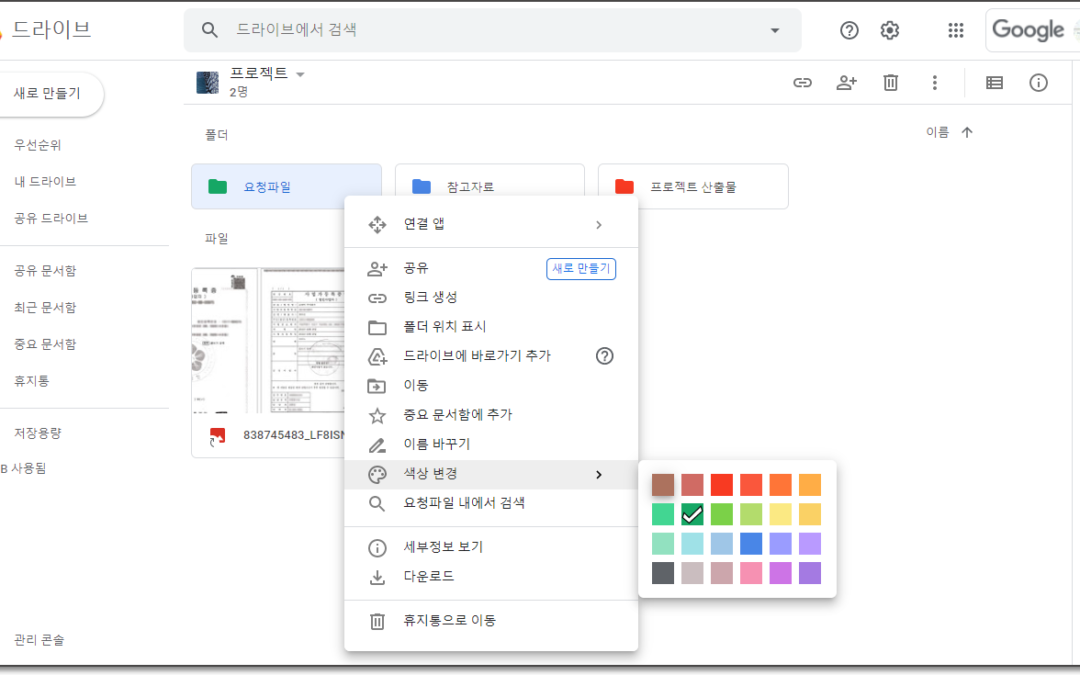Open the PDF file thumbnail preview
1080x675 pixels.
(x=268, y=341)
